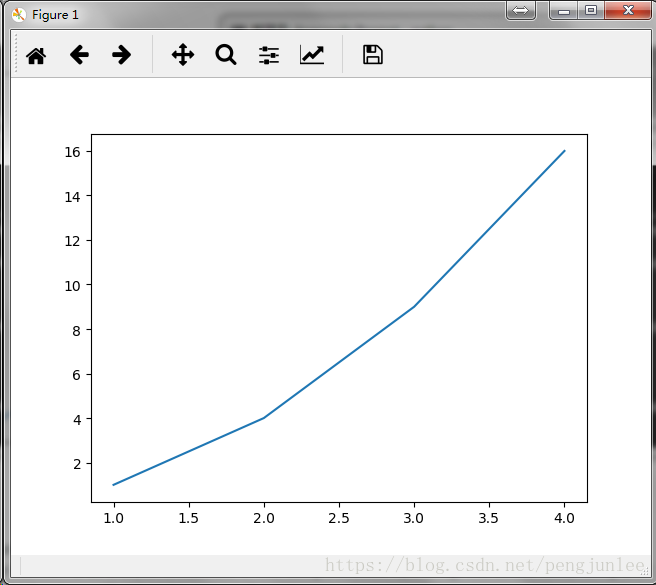Click x-axis tick label "2.5"
This screenshot has height=585, width=656.
pos(338,518)
